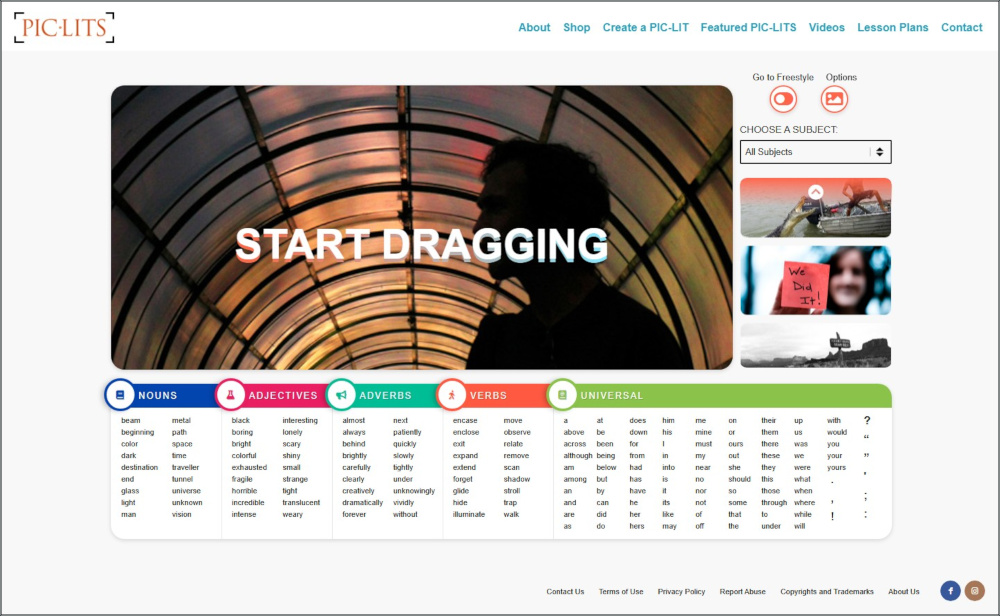1000x616 pixels.
Task: Click the question mark punctuation
Action: (x=867, y=420)
